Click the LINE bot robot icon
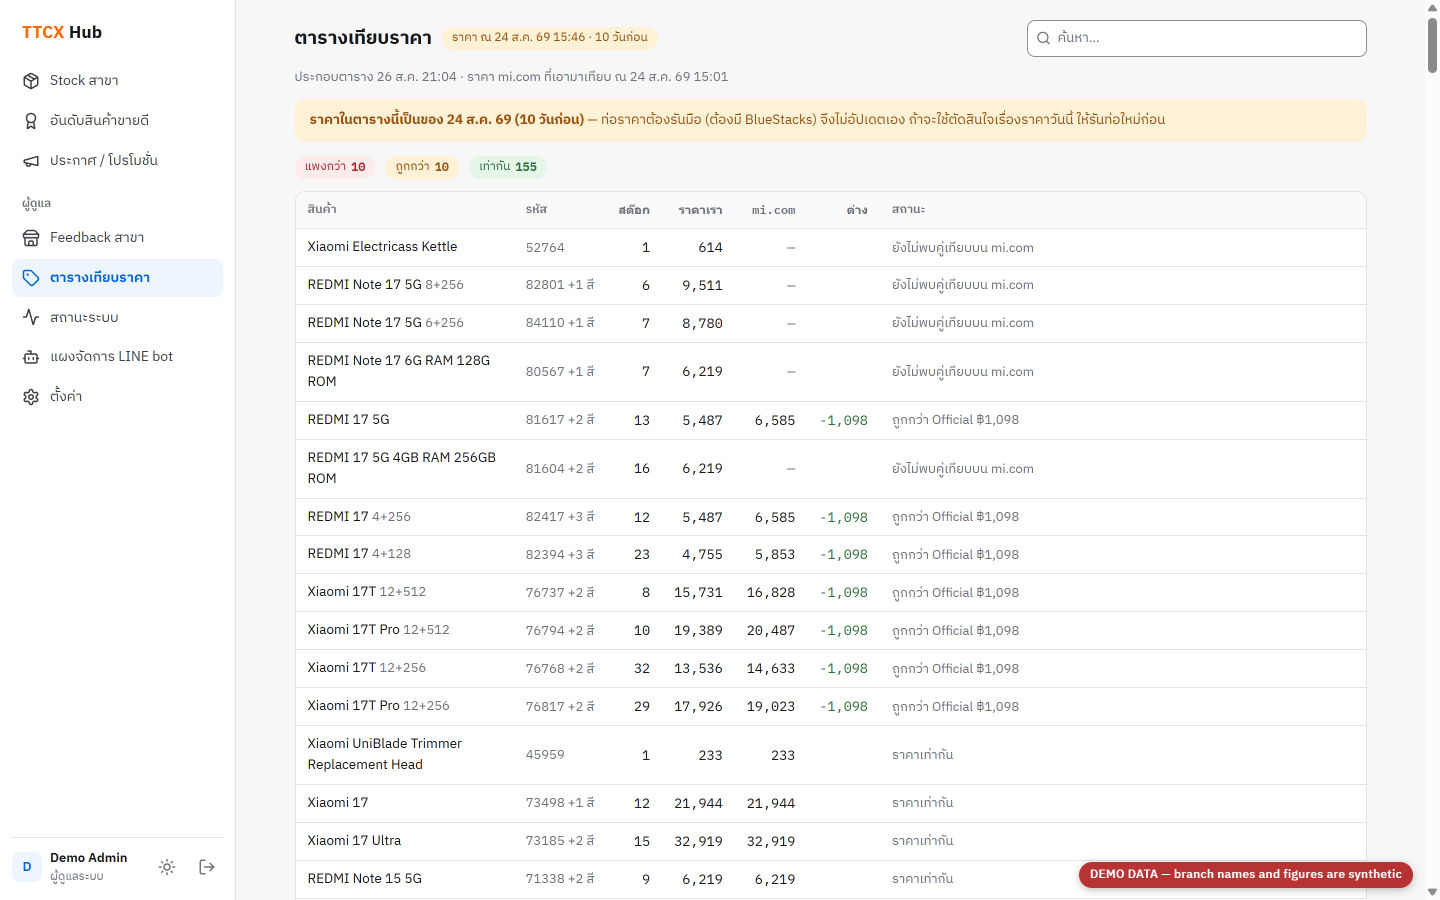Image resolution: width=1440 pixels, height=900 pixels. (x=31, y=357)
